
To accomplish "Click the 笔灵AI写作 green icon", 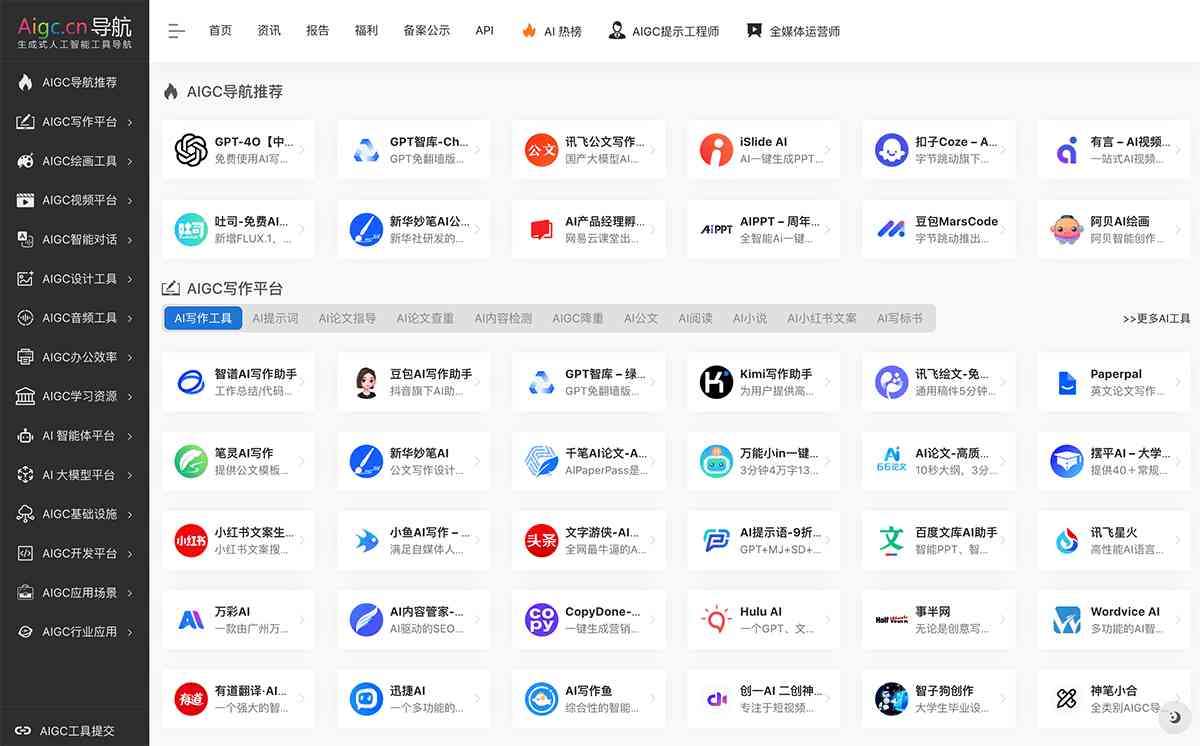I will pos(191,461).
